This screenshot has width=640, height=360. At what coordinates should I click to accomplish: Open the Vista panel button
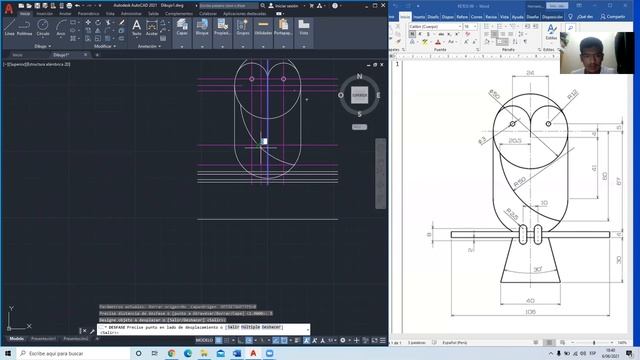click(x=304, y=28)
